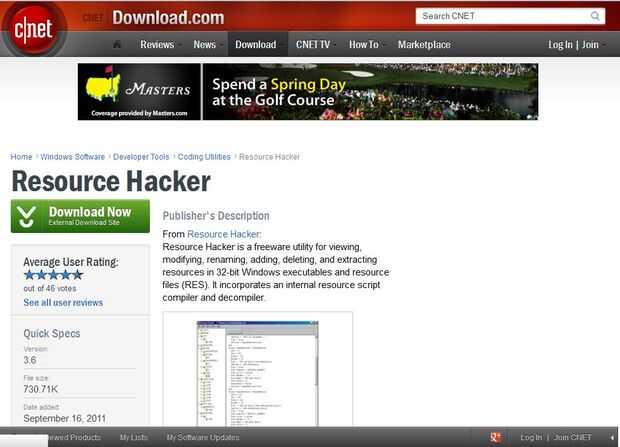
Task: Open My Lists in bottom bar
Action: (134, 437)
